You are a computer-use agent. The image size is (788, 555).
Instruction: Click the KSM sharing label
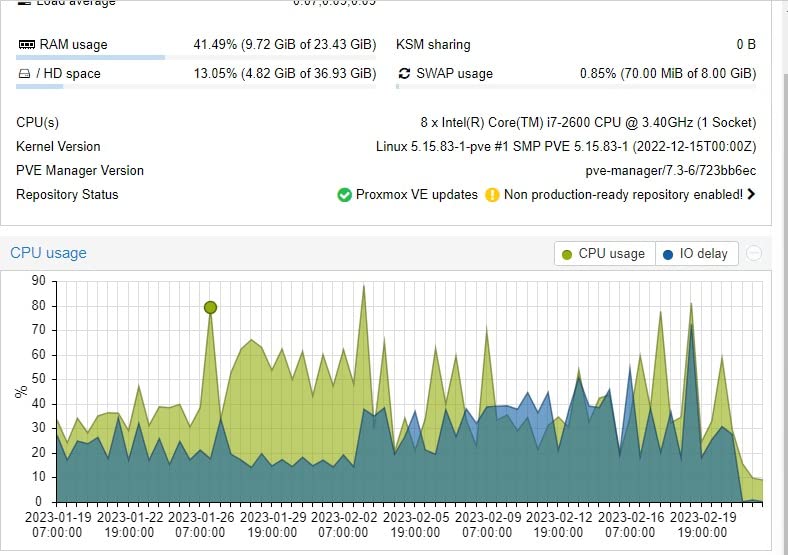(433, 44)
